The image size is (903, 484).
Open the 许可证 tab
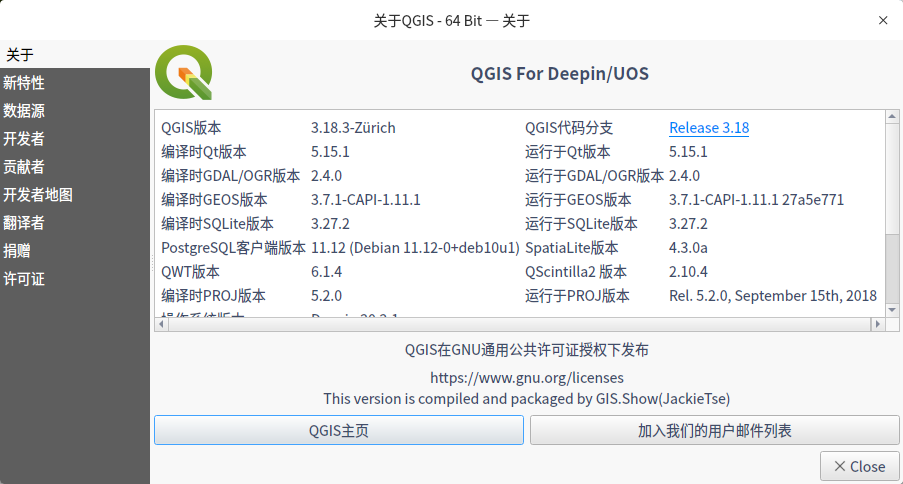click(24, 279)
